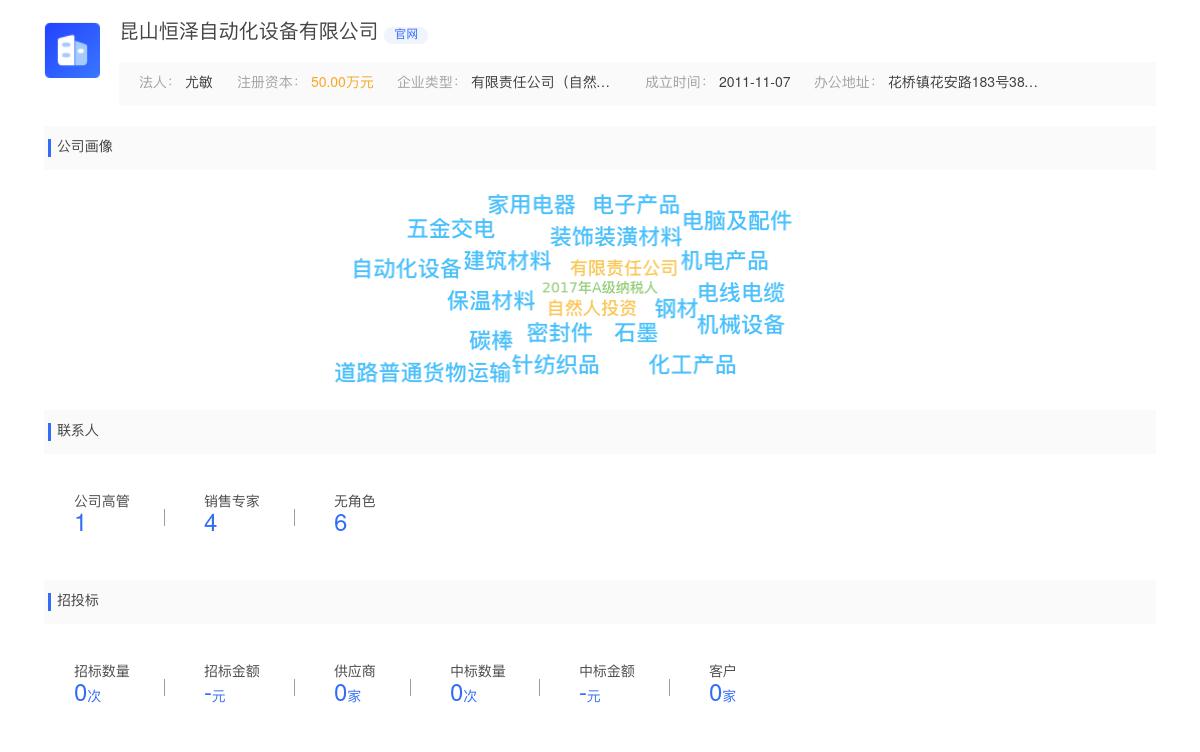The height and width of the screenshot is (752, 1200).
Task: Click word cloud tag 电脑及配件
Action: click(x=737, y=221)
